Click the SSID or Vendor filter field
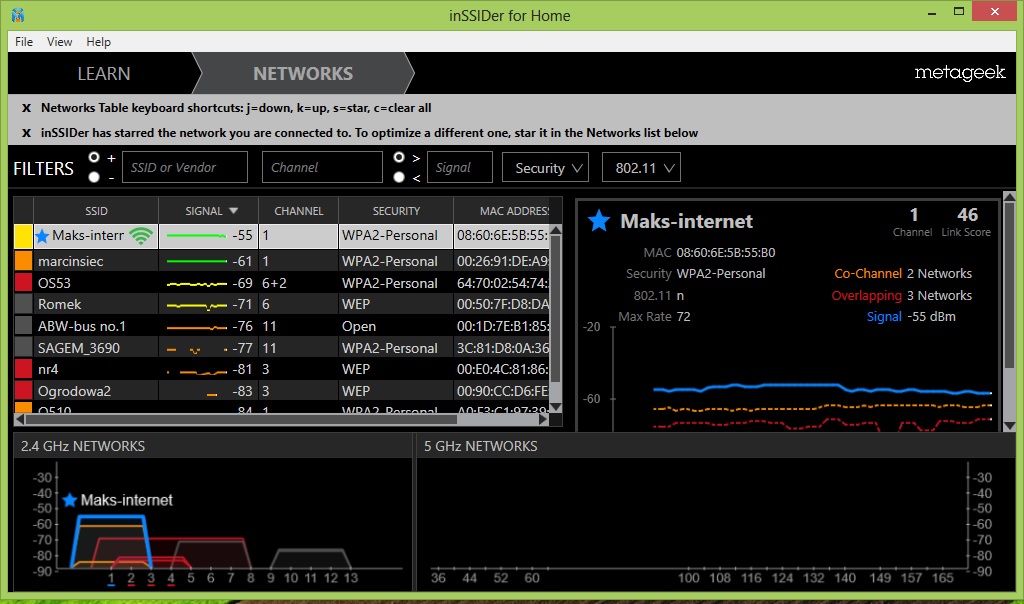This screenshot has height=604, width=1024. [185, 167]
